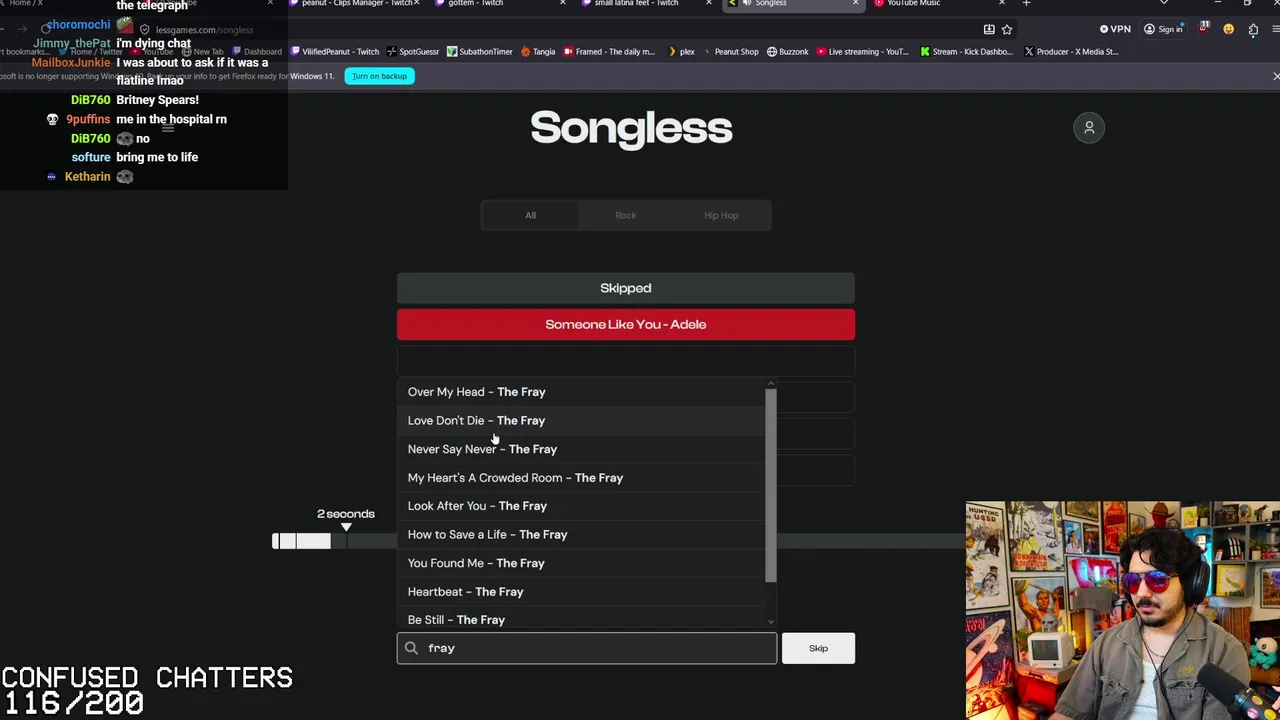1280x720 pixels.
Task: Open the Firefox hamburger application menu
Action: coord(1275,30)
